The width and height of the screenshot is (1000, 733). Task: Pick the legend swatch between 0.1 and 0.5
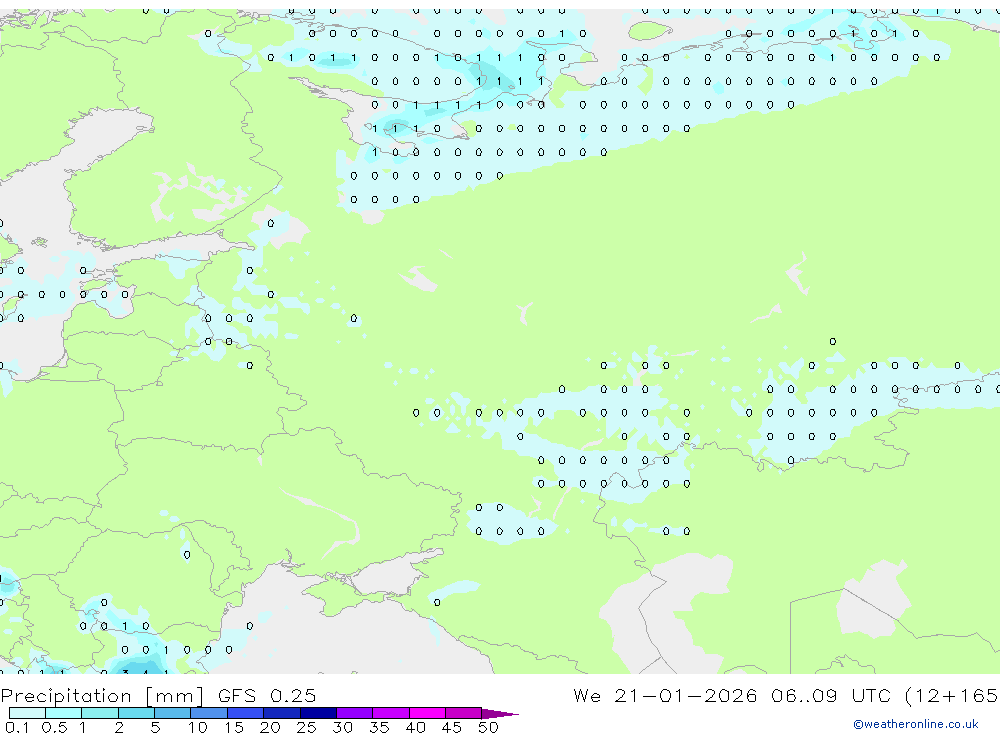tap(27, 713)
